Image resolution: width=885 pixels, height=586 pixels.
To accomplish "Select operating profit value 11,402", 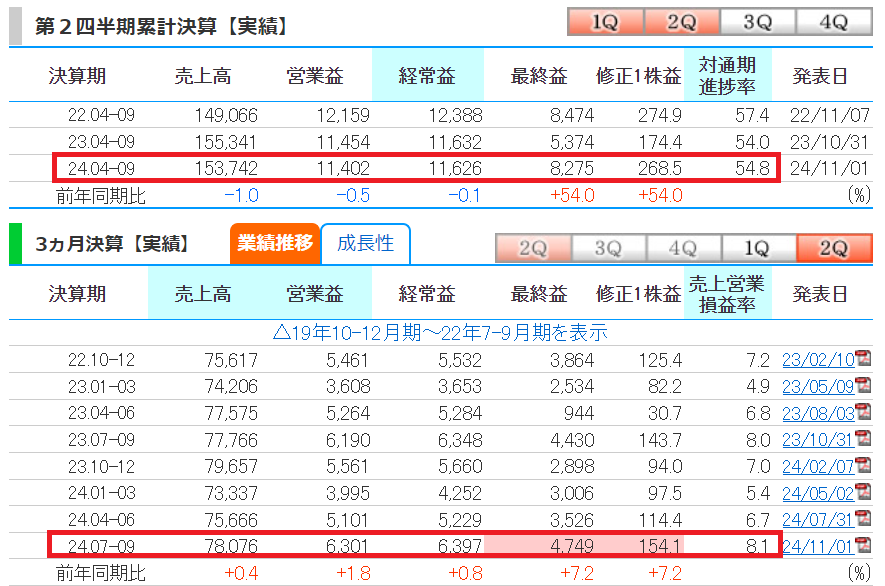I will [x=343, y=168].
